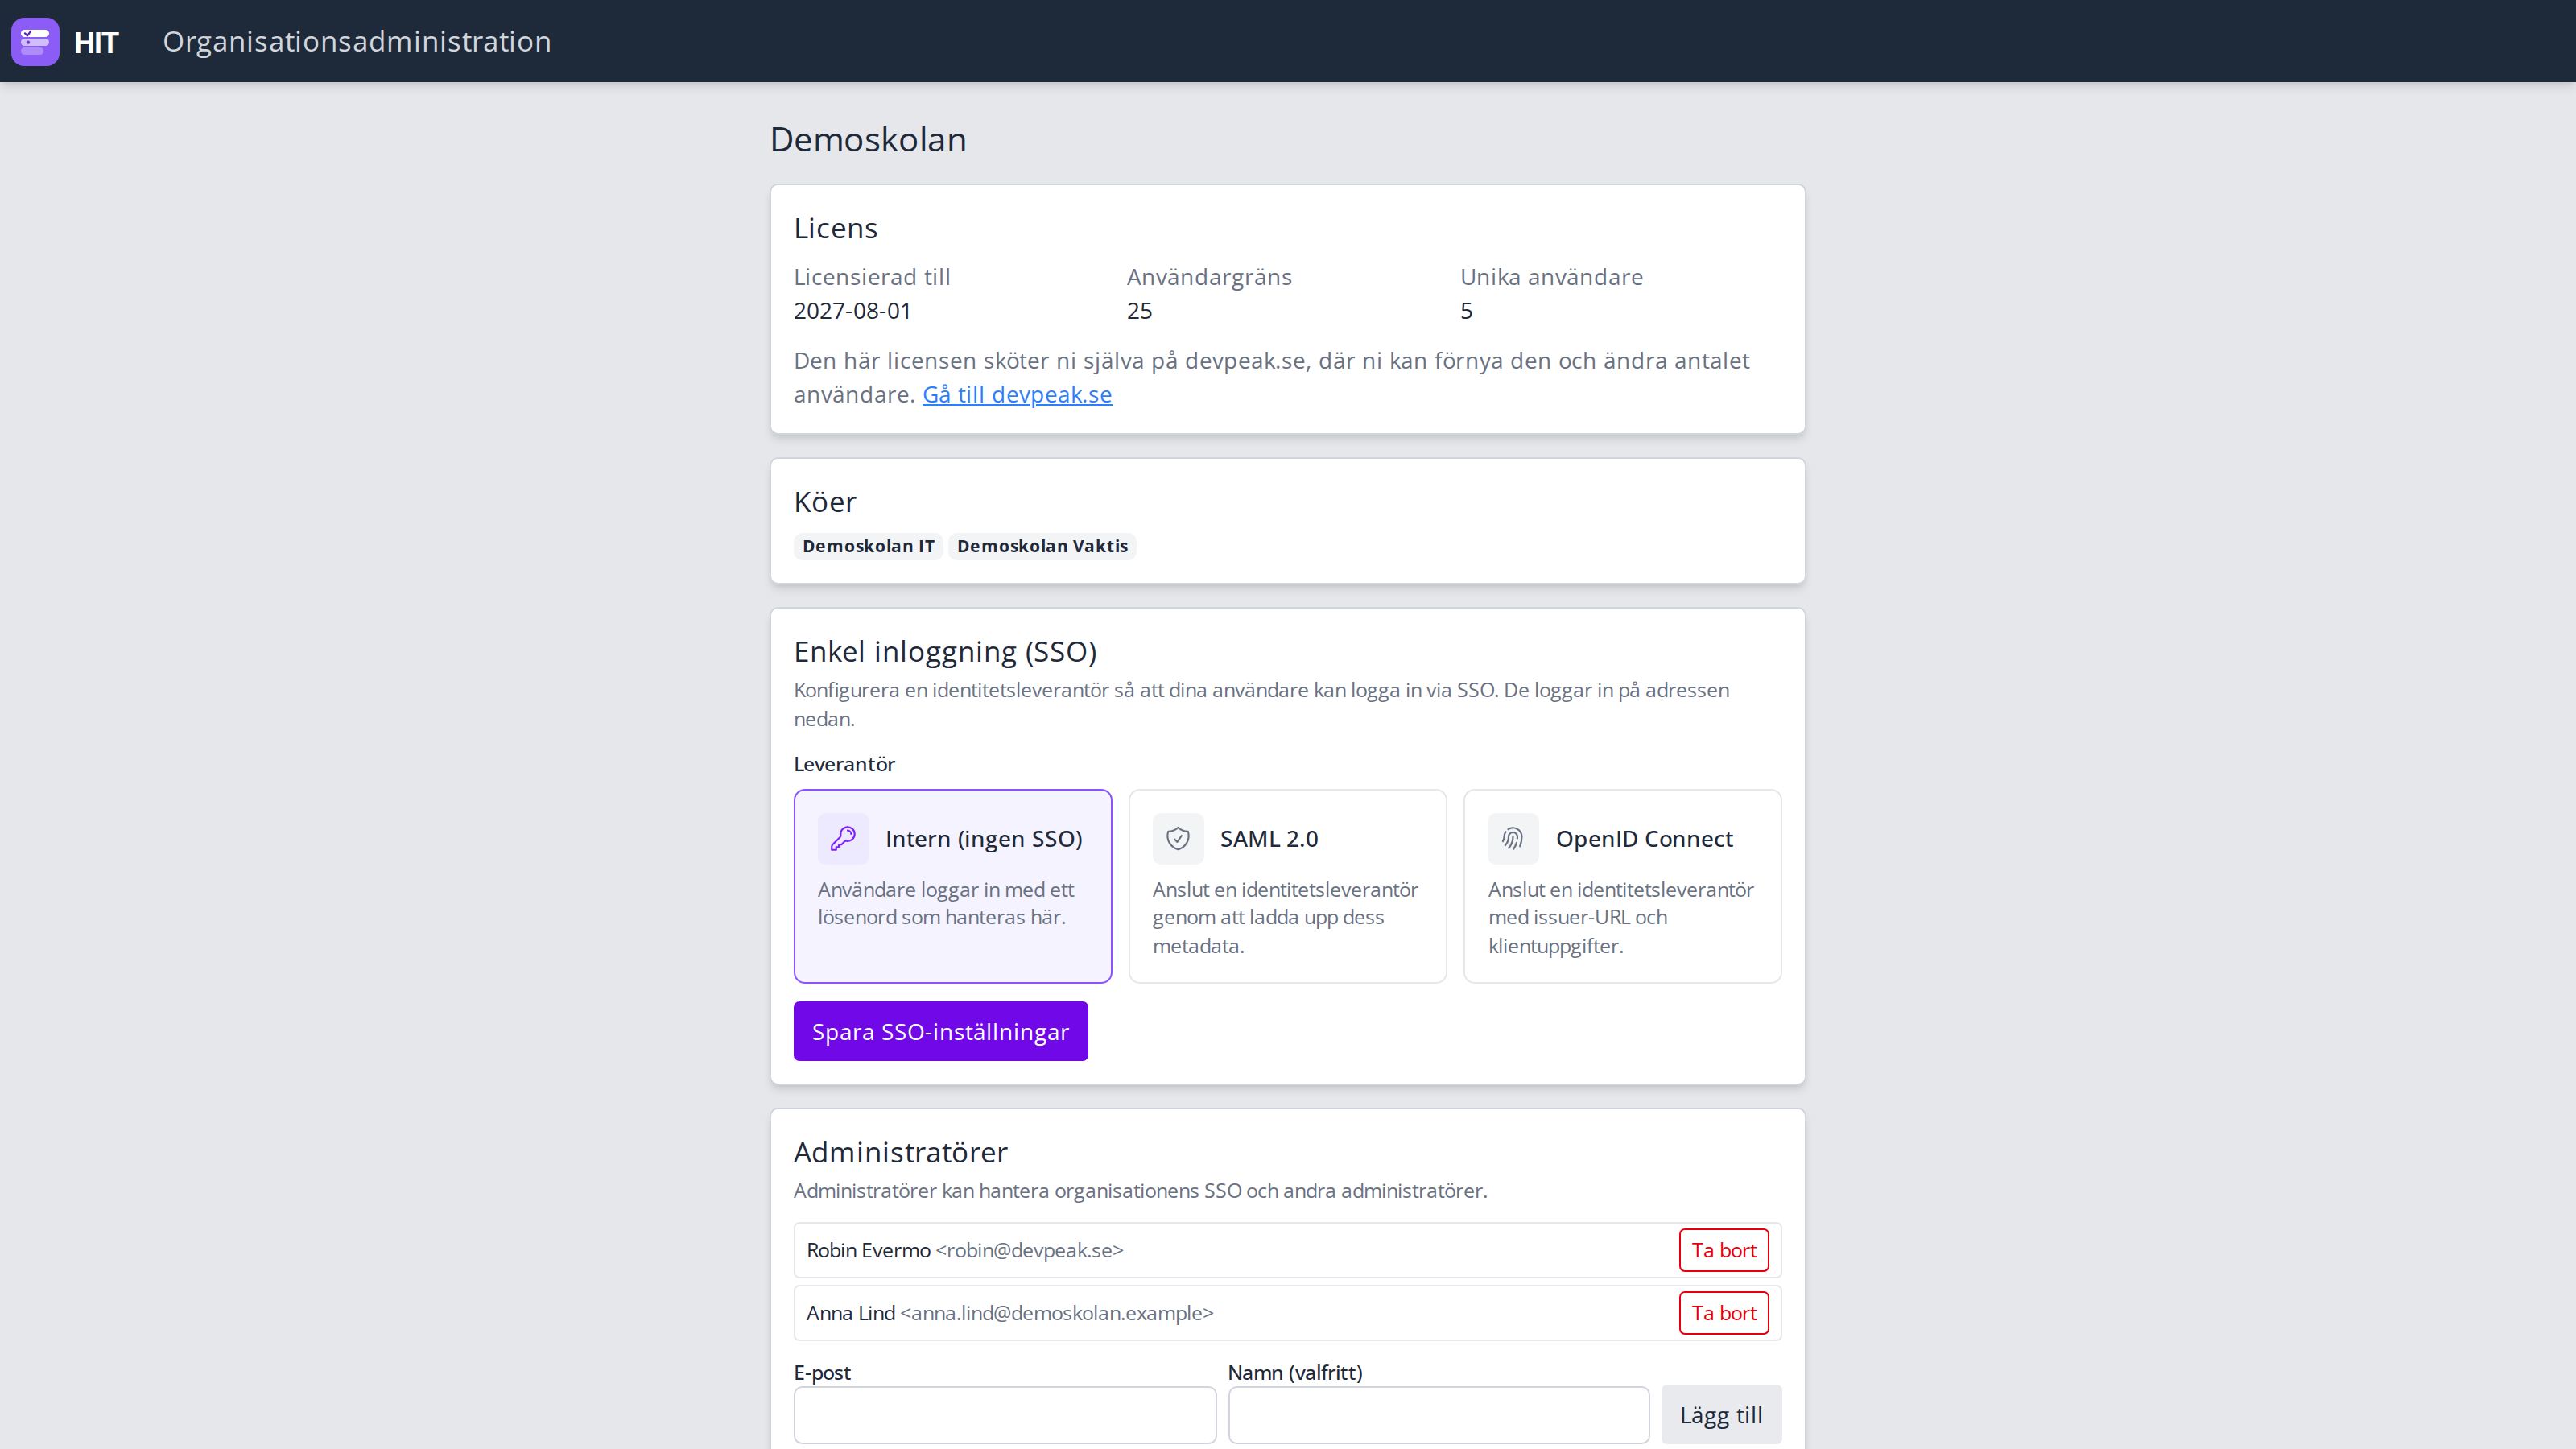
Task: Remove administrator Robin Evermo
Action: (x=1723, y=1250)
